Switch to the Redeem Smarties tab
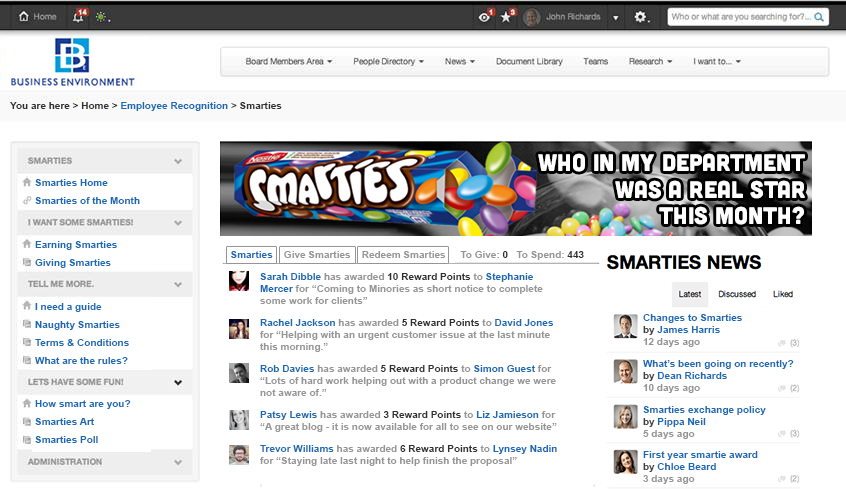 tap(404, 255)
